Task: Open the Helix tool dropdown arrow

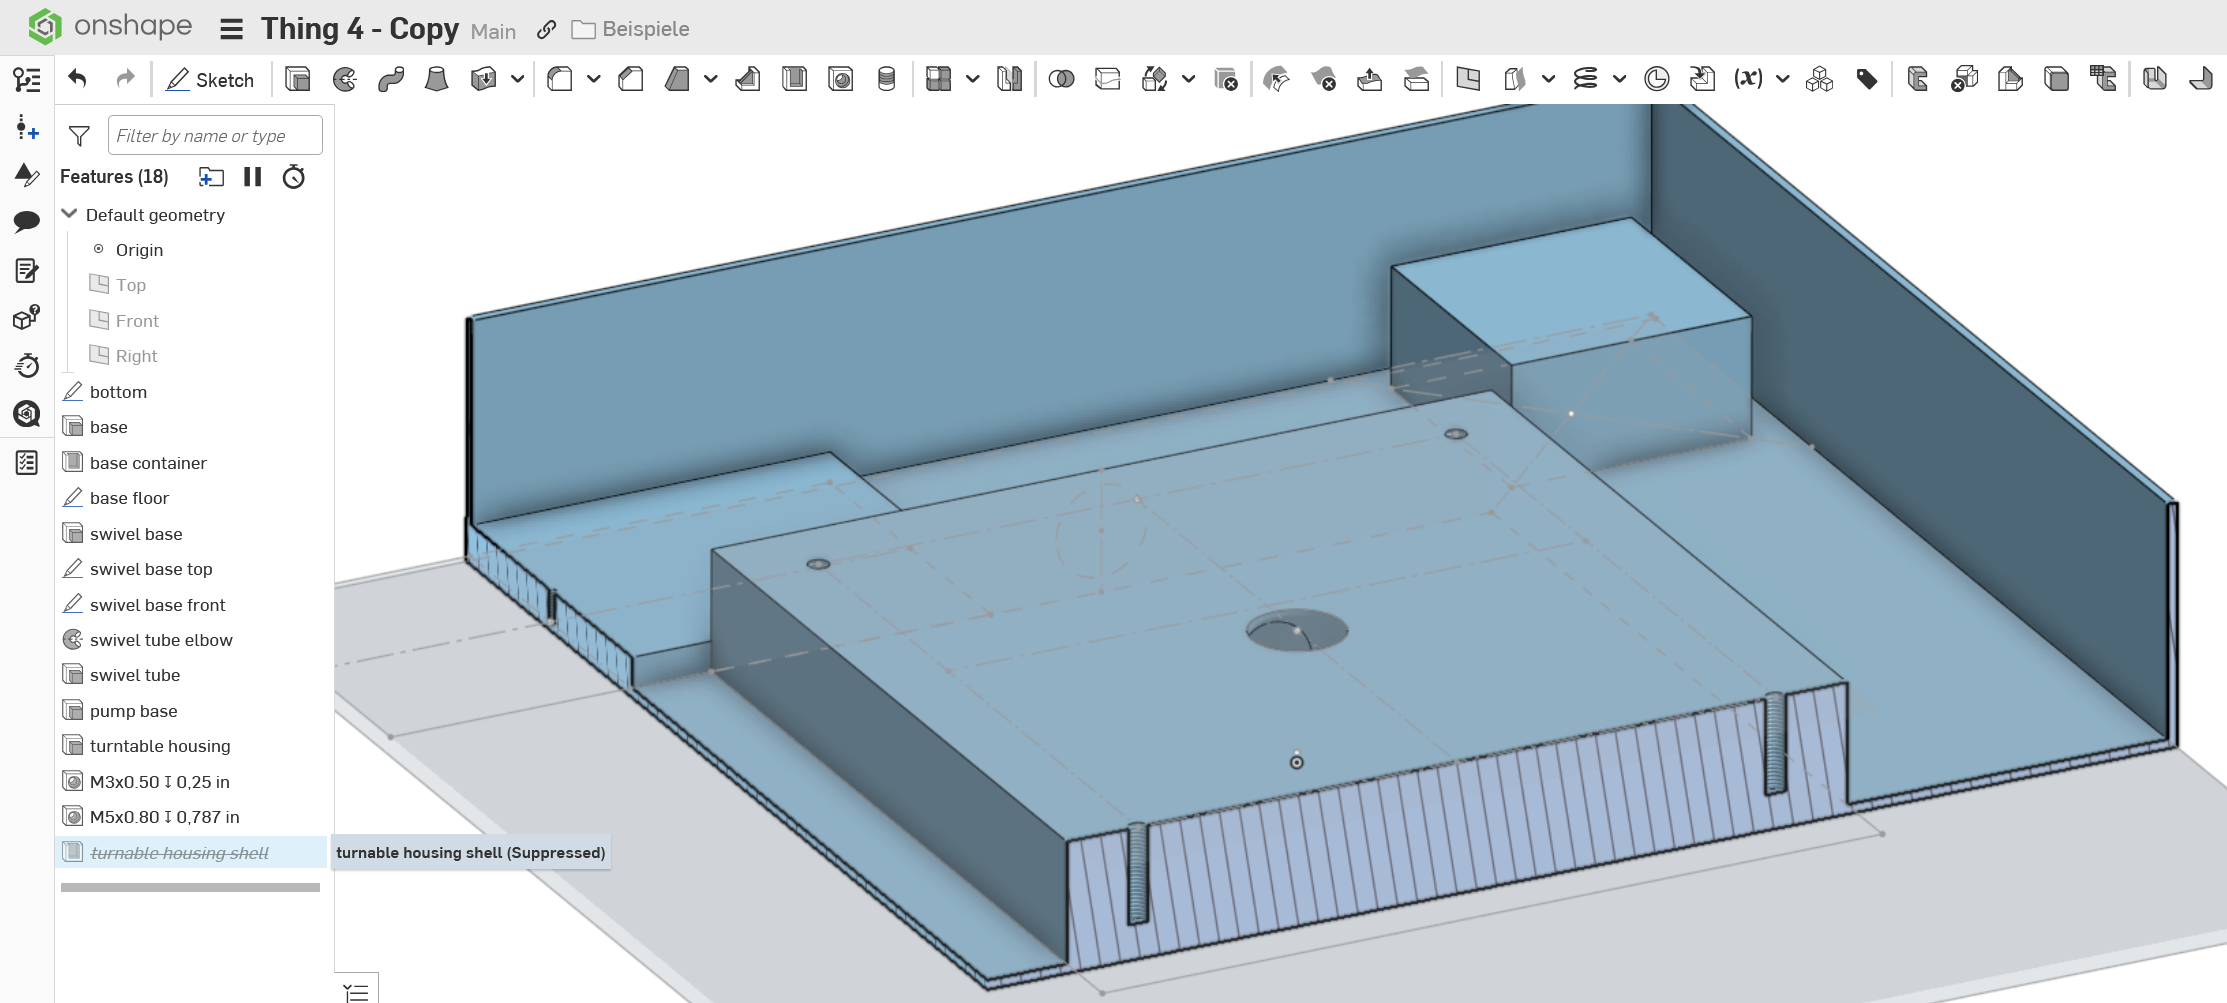Action: 1619,79
